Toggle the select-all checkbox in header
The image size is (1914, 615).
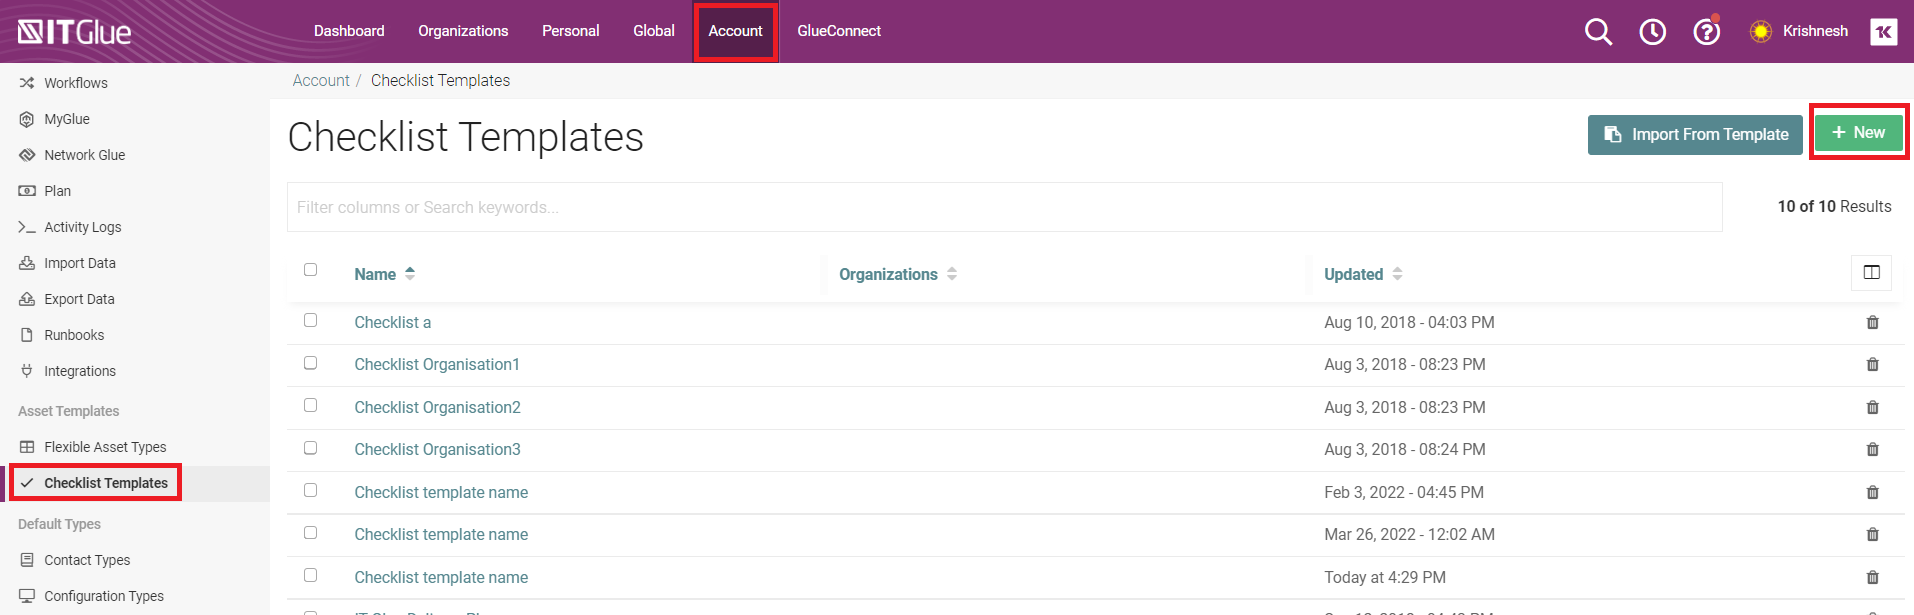[x=310, y=269]
